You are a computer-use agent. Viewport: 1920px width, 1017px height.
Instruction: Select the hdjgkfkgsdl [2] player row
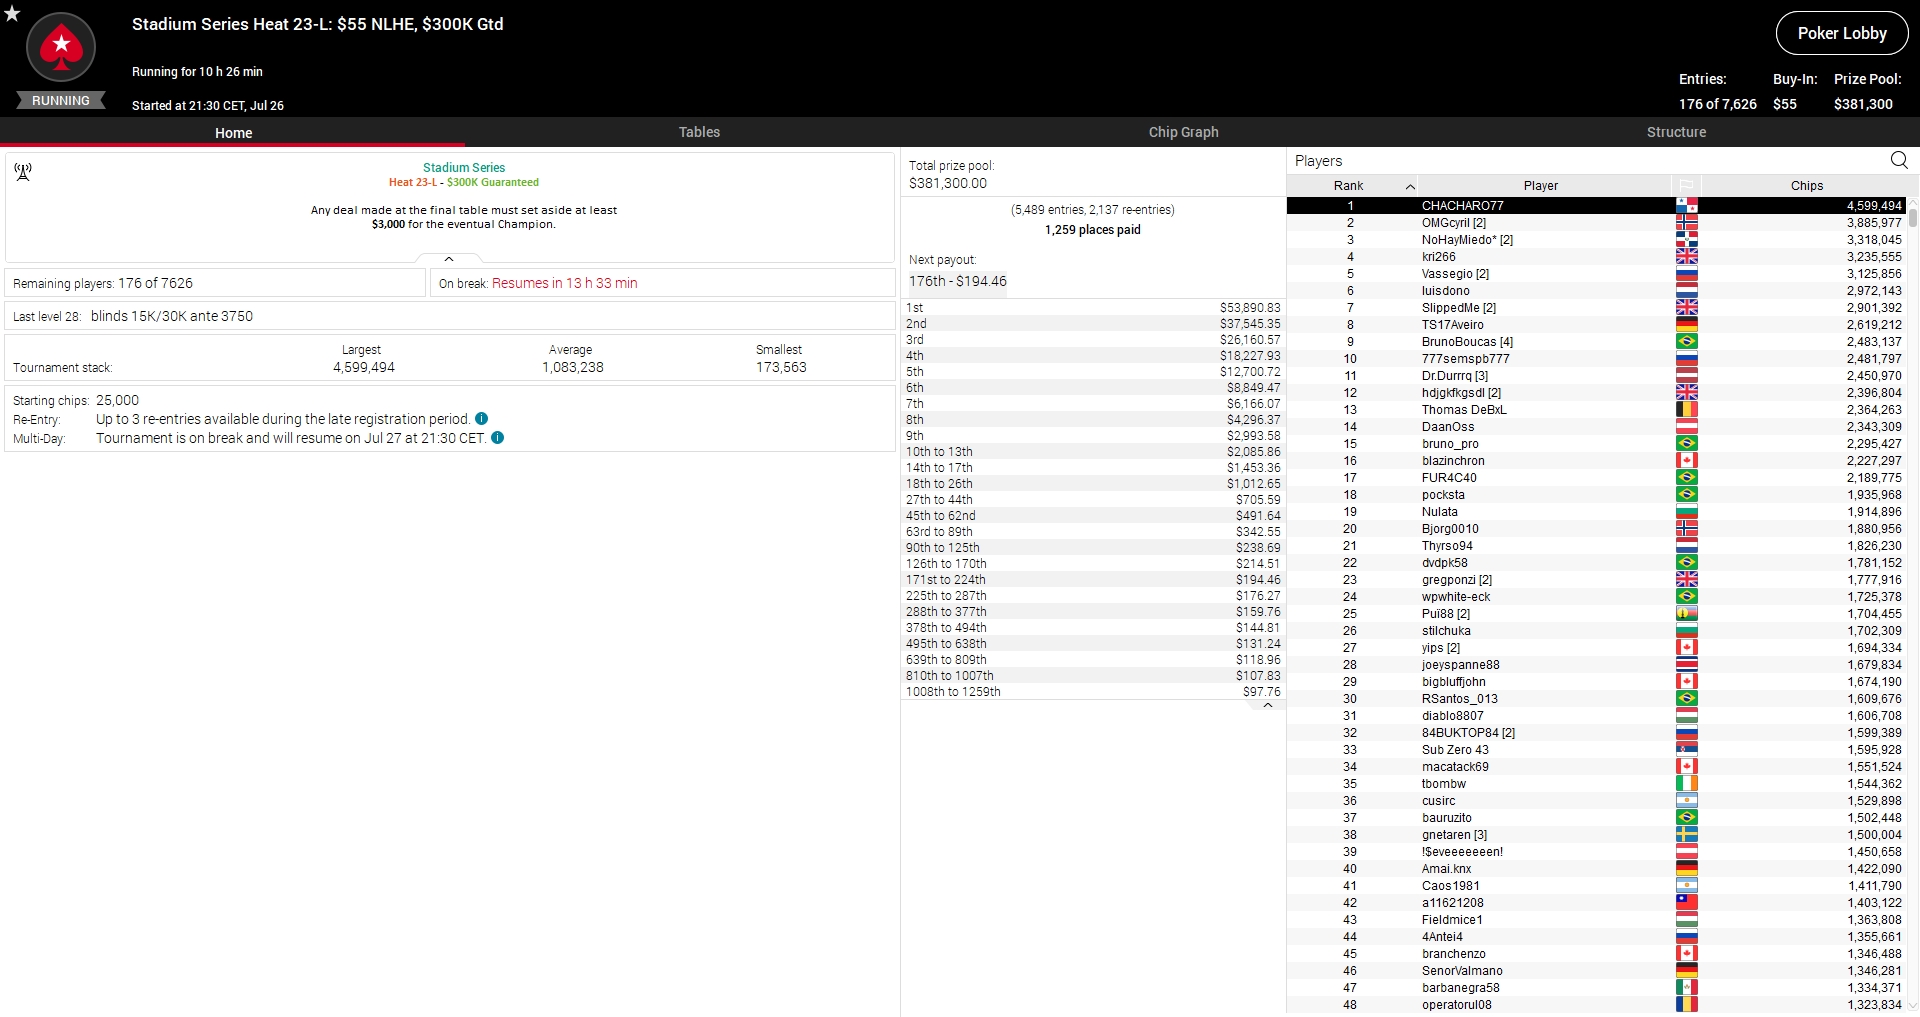click(1596, 393)
